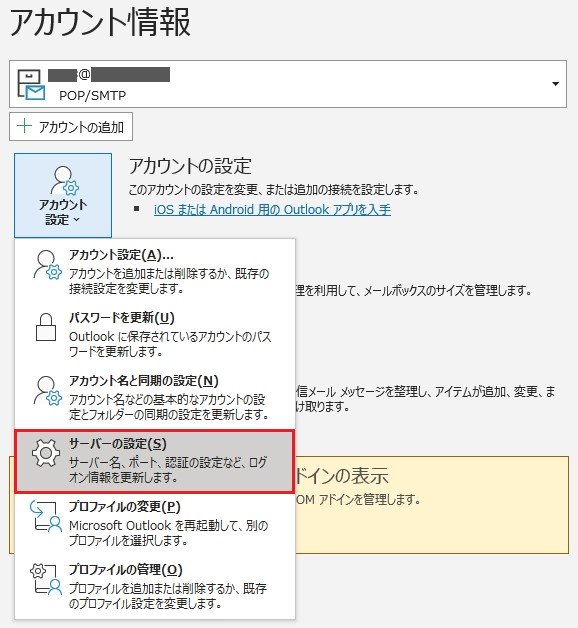Image resolution: width=578 pixels, height=628 pixels.
Task: Click the green plus icon for adding account
Action: click(x=24, y=126)
